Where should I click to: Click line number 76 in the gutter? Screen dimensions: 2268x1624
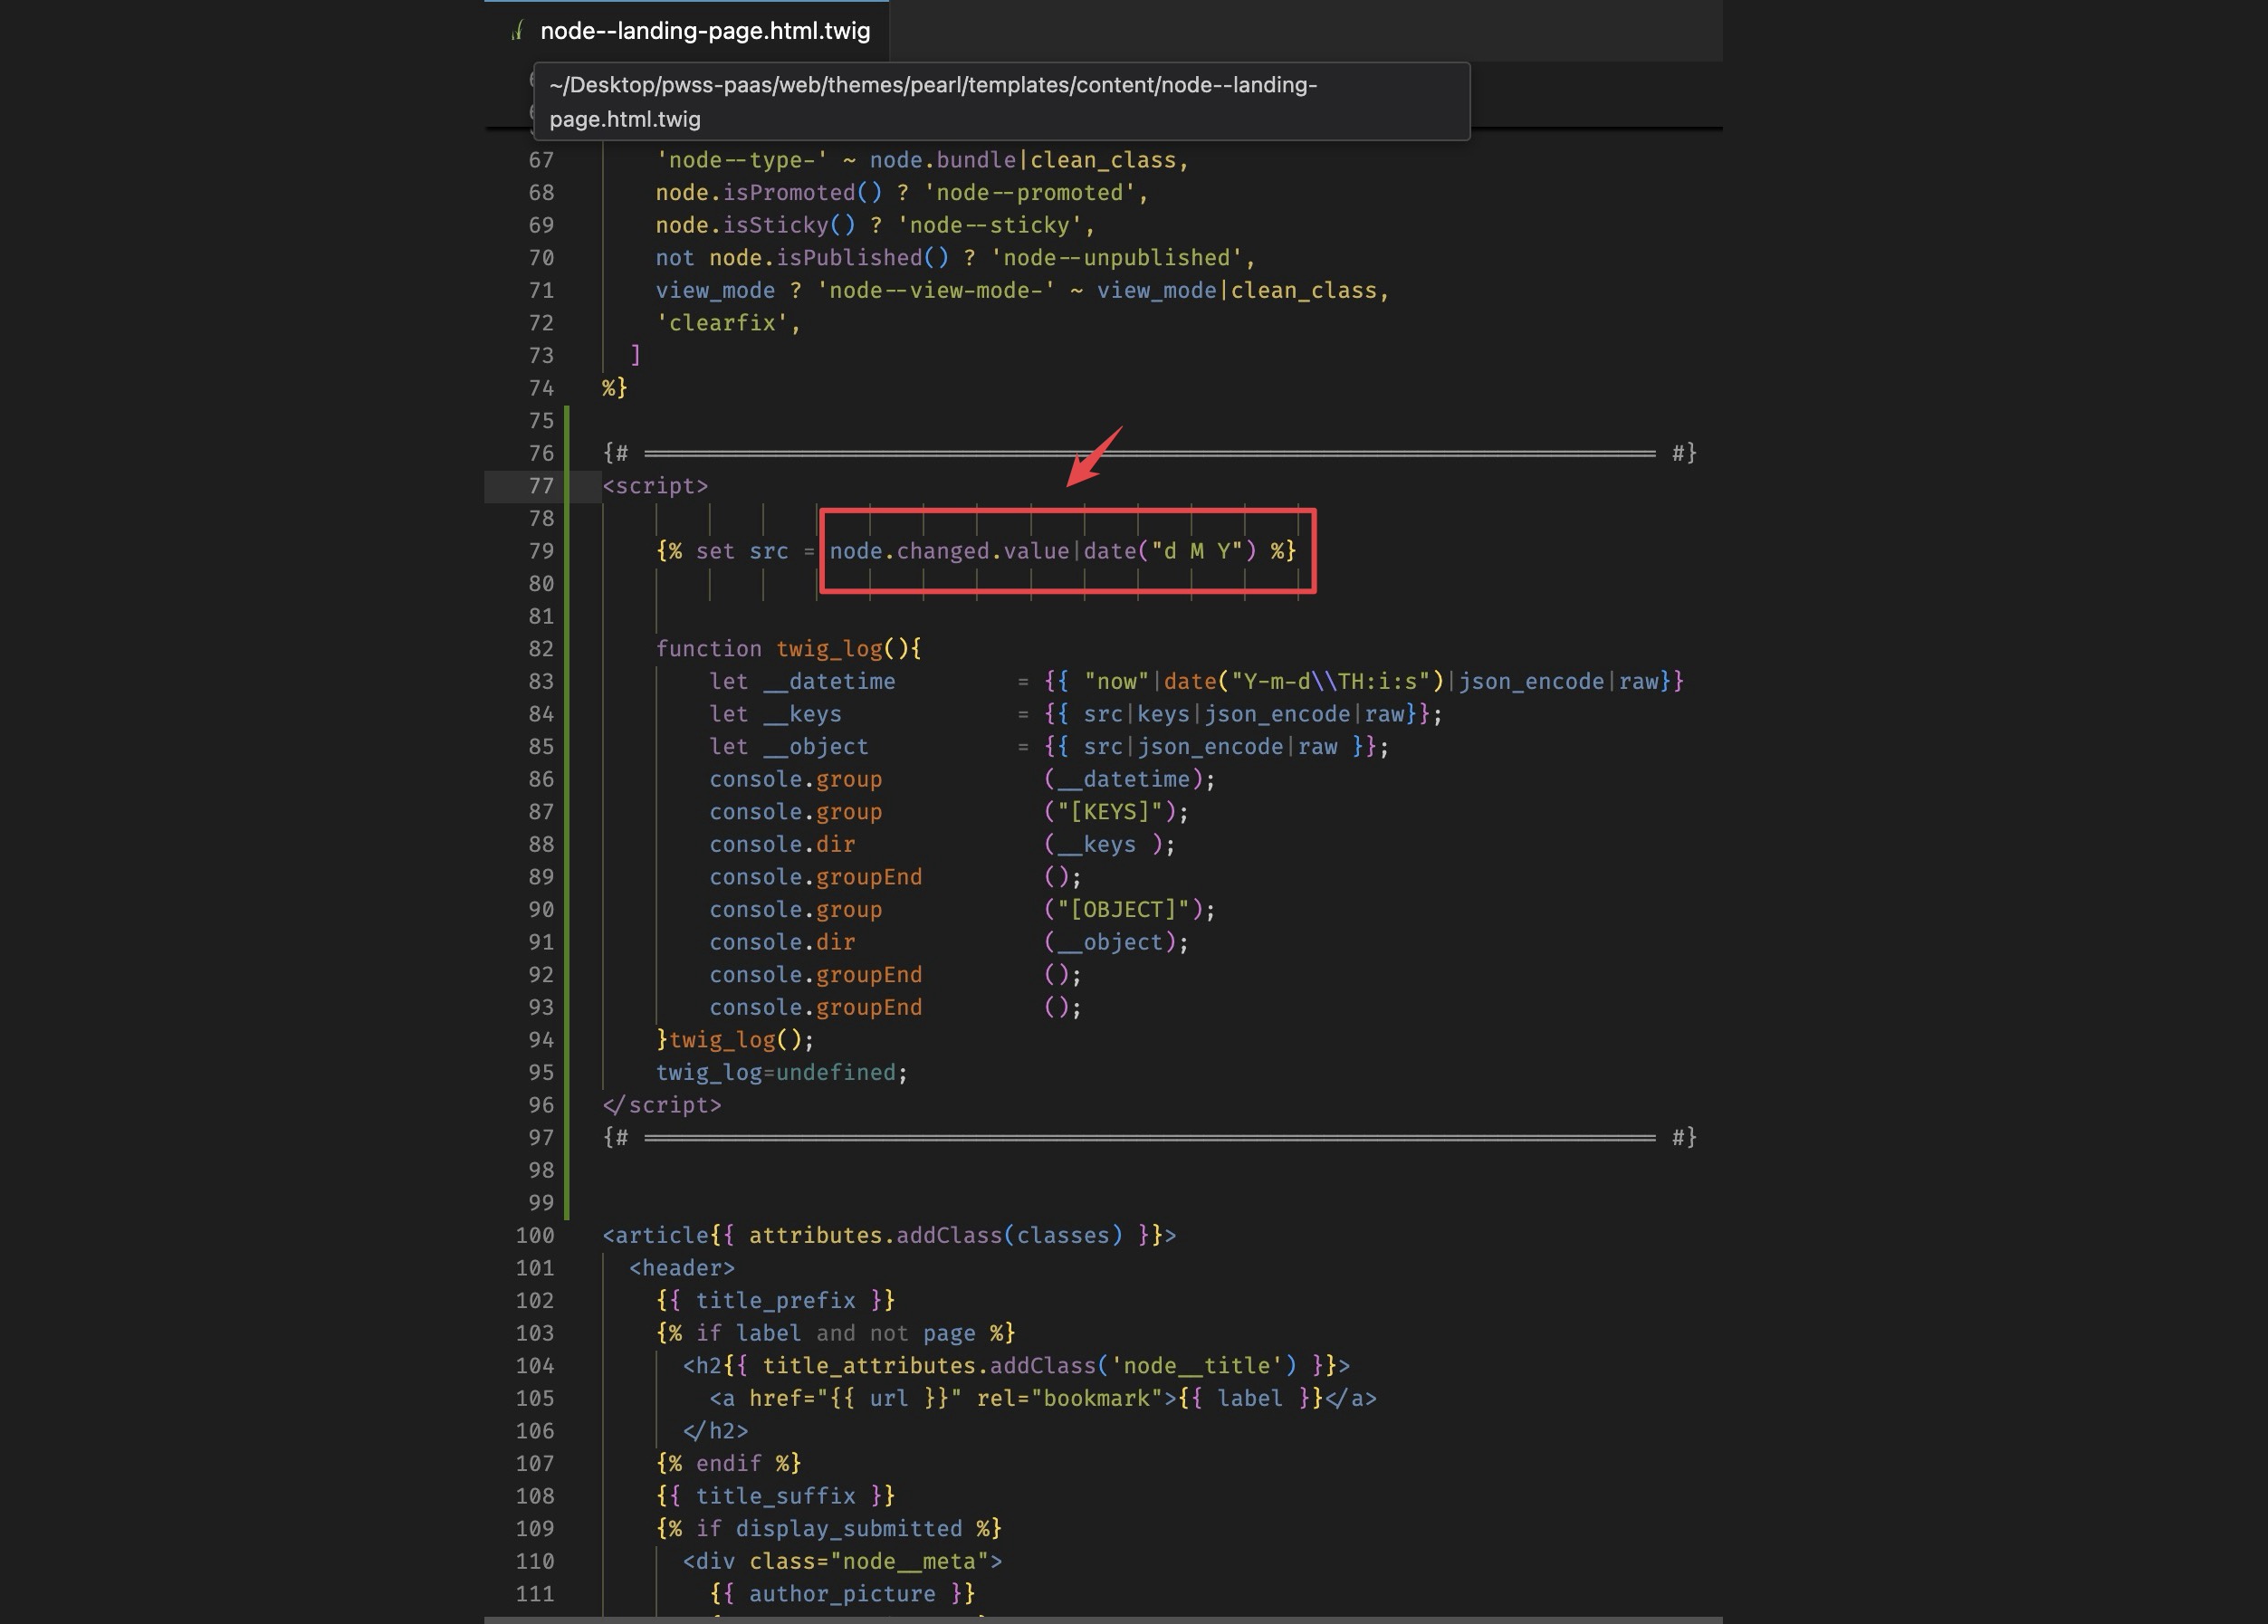click(x=541, y=453)
